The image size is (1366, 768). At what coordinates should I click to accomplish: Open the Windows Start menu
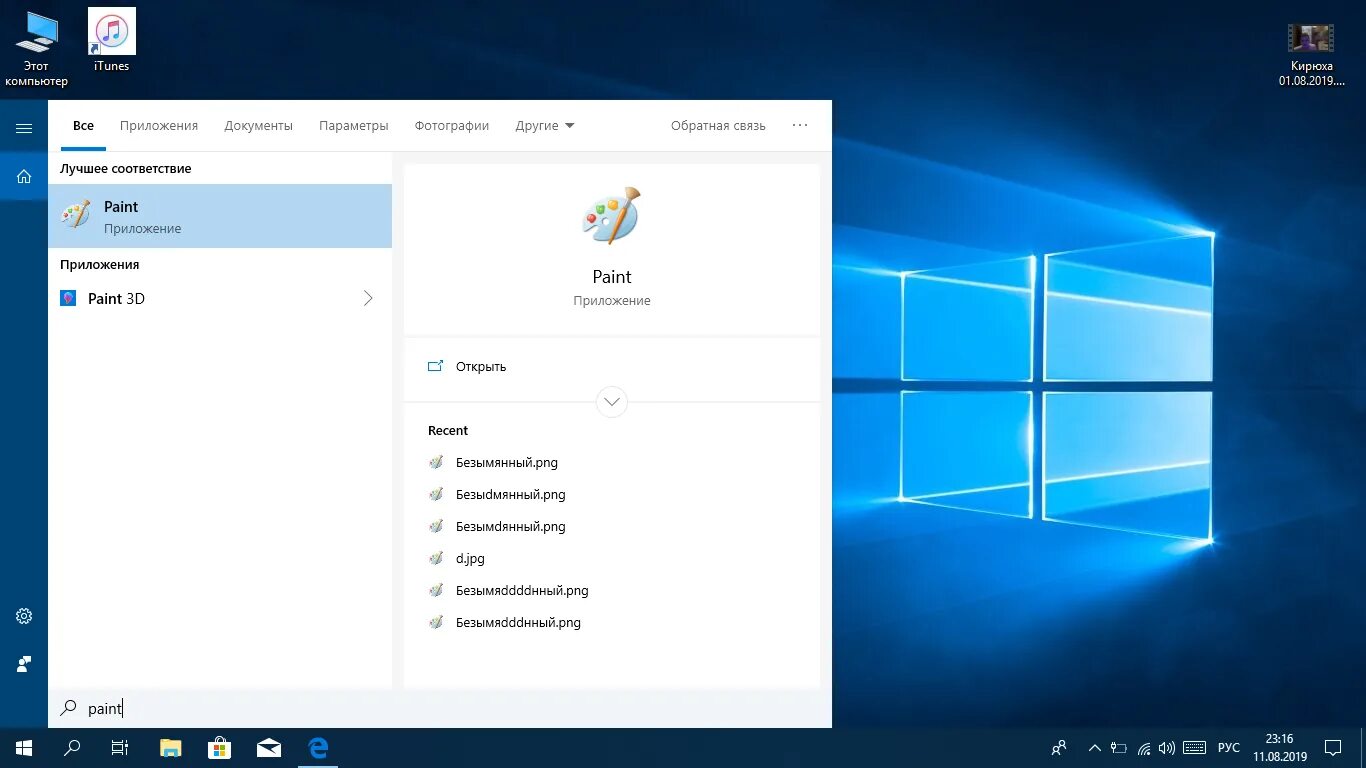pos(24,748)
